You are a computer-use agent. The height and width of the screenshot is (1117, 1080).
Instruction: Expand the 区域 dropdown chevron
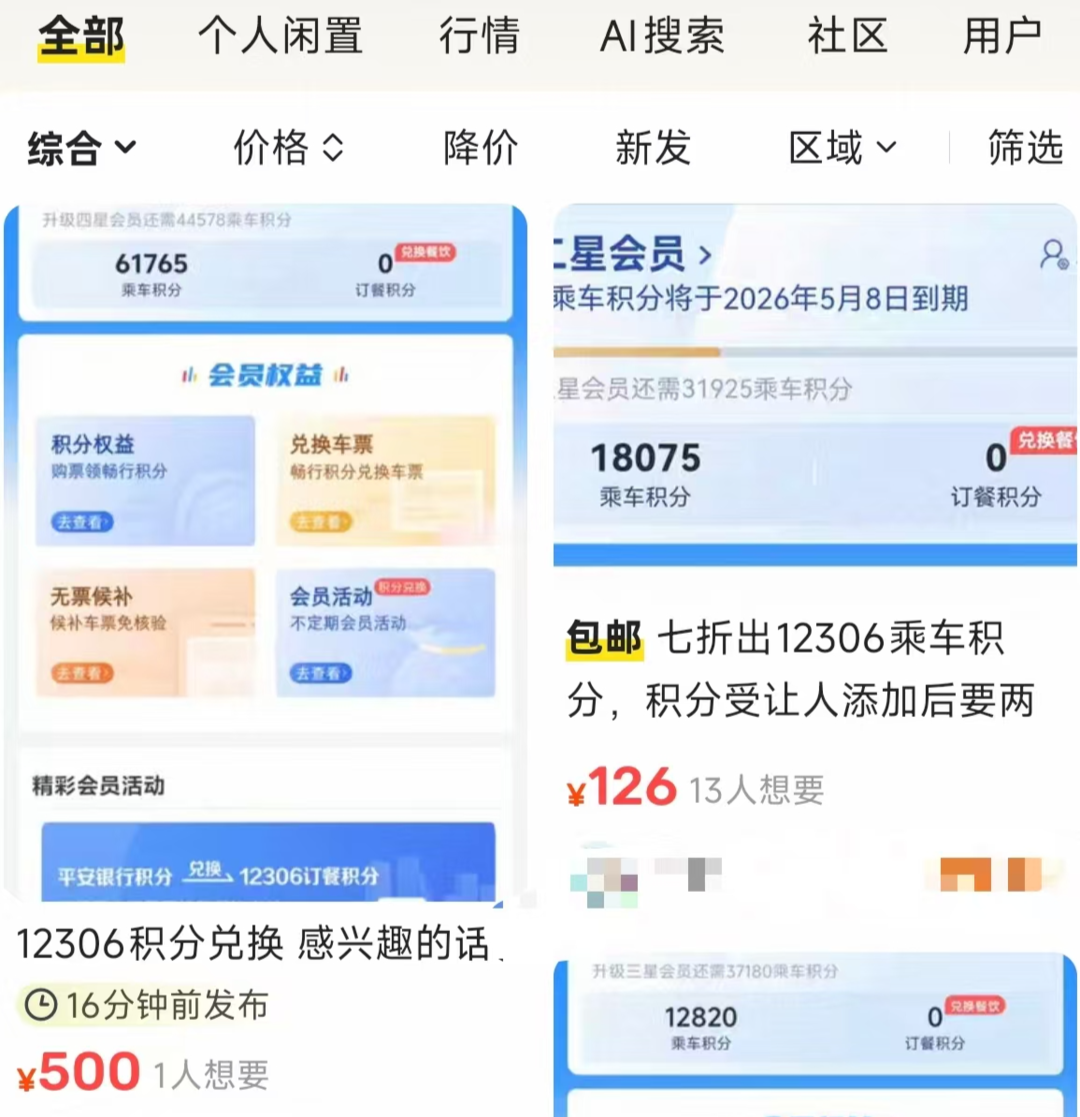(886, 147)
